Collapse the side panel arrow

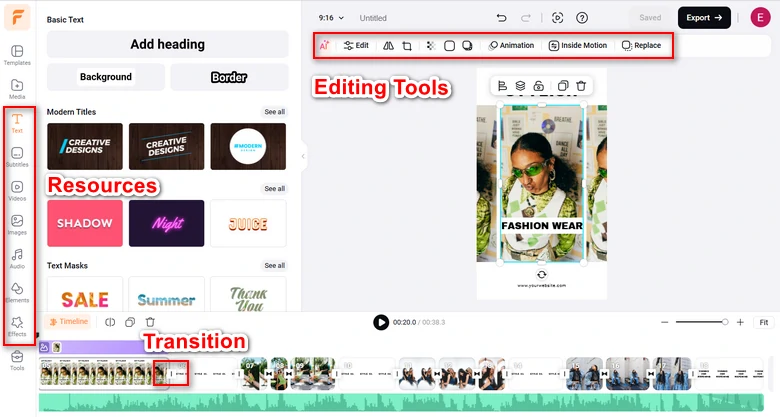303,156
